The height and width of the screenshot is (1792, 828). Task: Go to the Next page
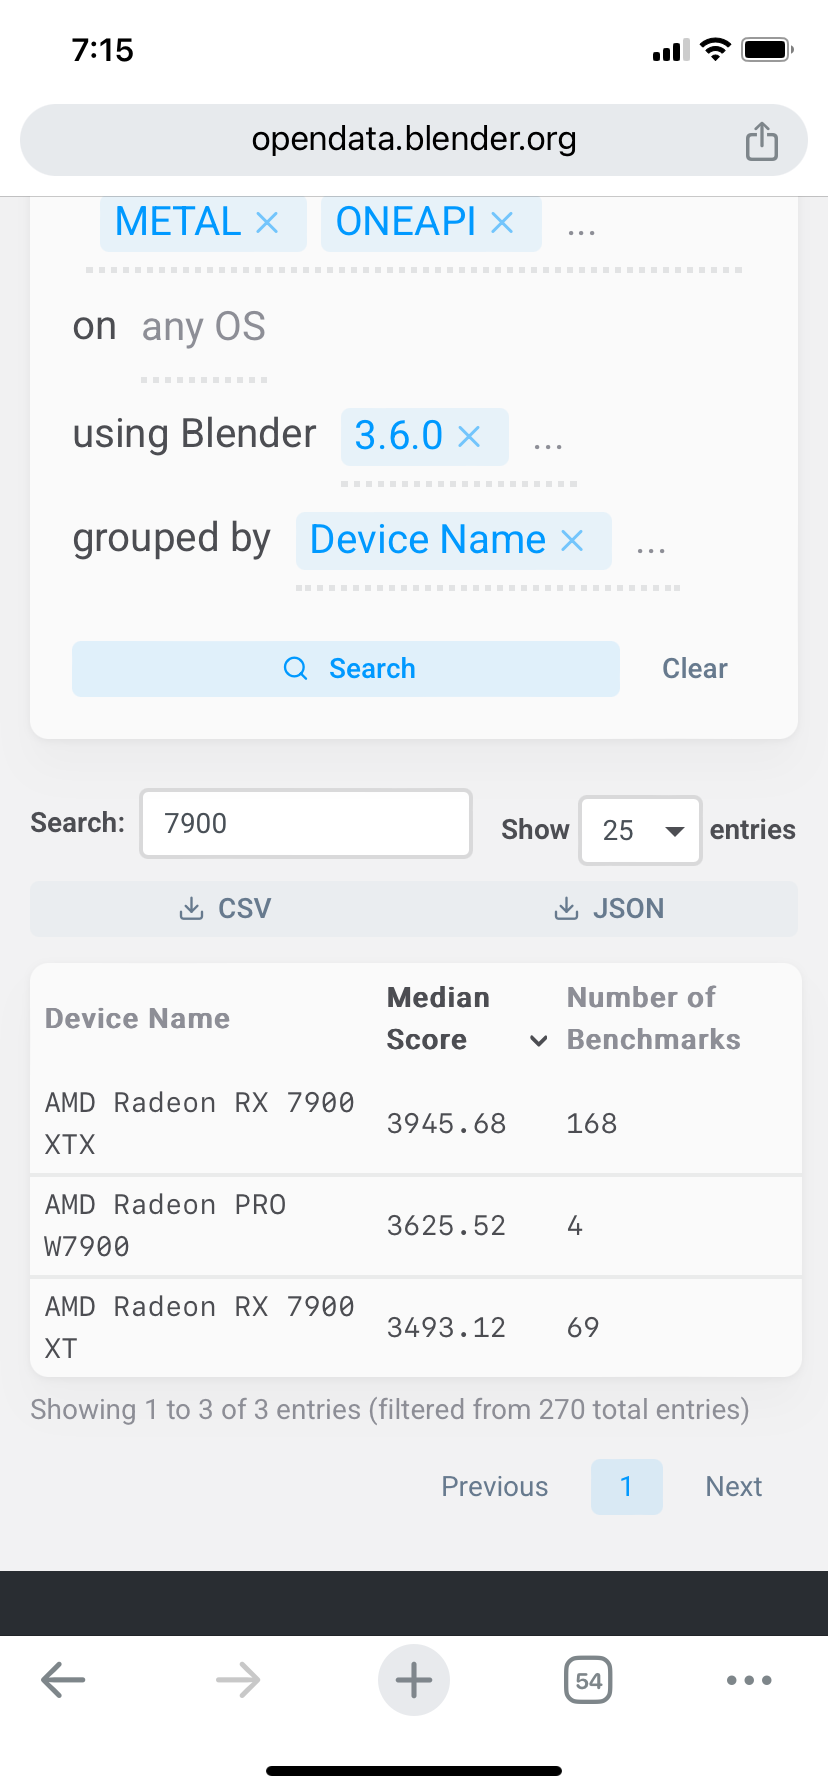tap(734, 1487)
